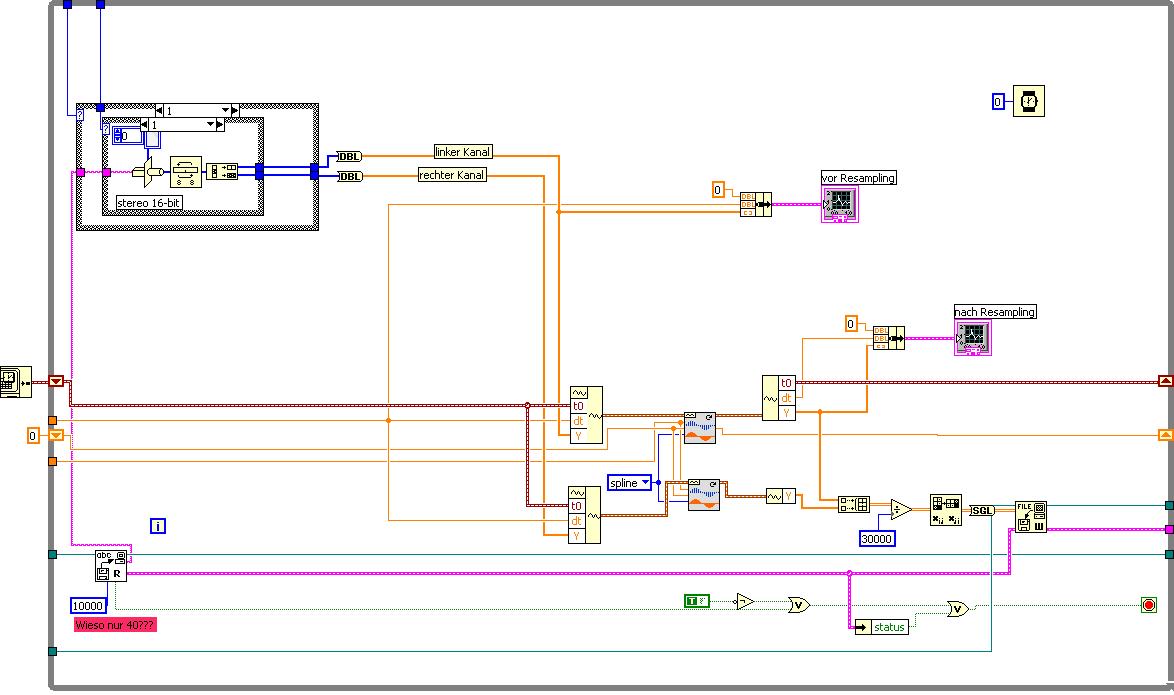Toggle the green T boolean constant
Image resolution: width=1174 pixels, height=695 pixels.
696,601
